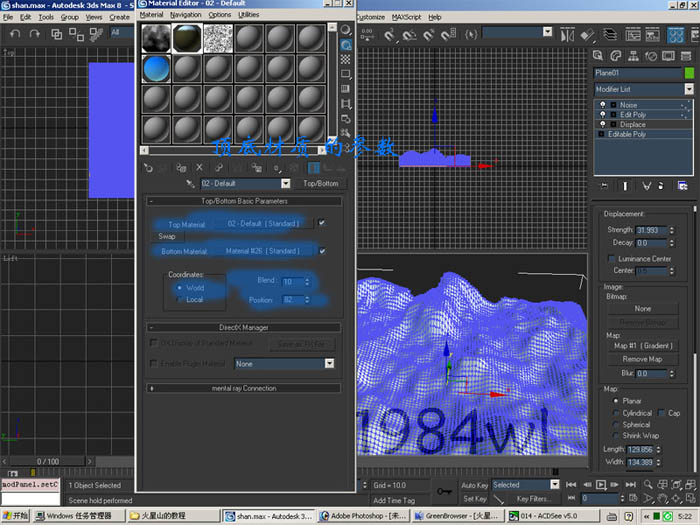Collapse Top/Bottom Basic Parameters rollout
700x525 pixels.
coord(244,201)
